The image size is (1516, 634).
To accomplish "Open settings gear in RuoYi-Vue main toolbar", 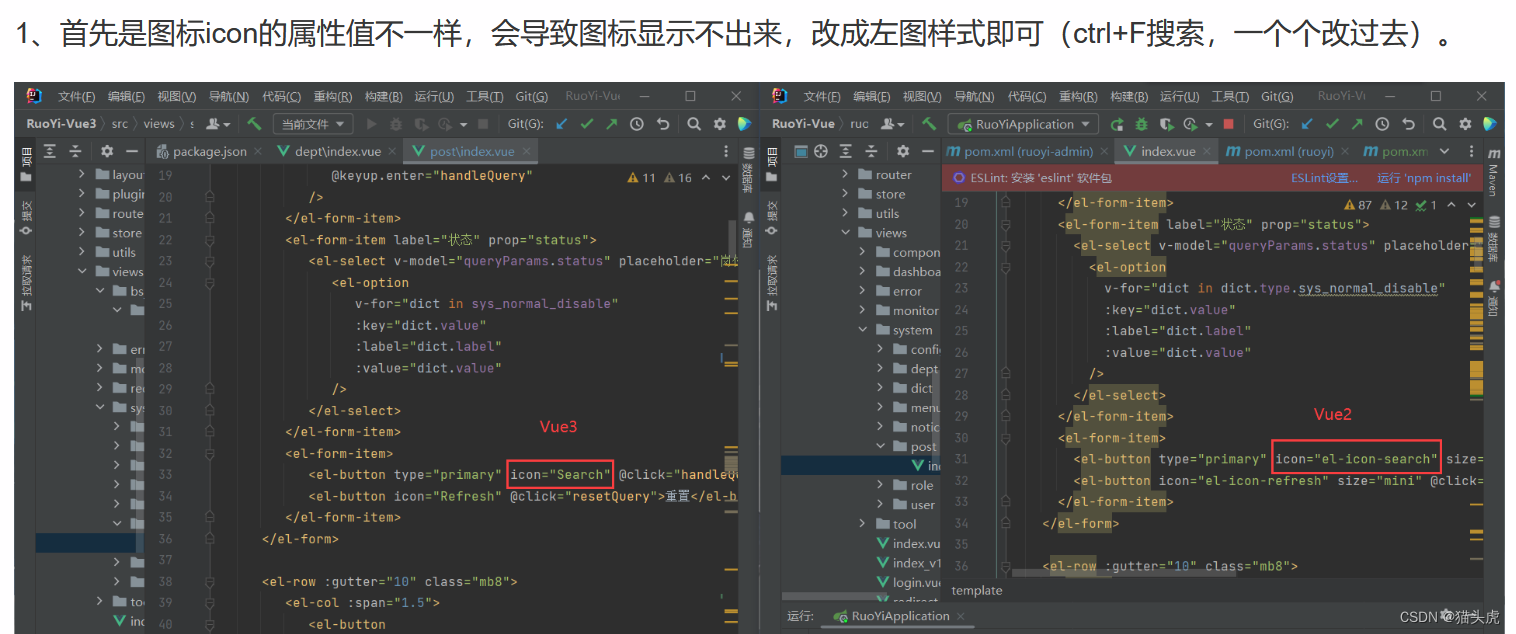I will pos(1464,124).
